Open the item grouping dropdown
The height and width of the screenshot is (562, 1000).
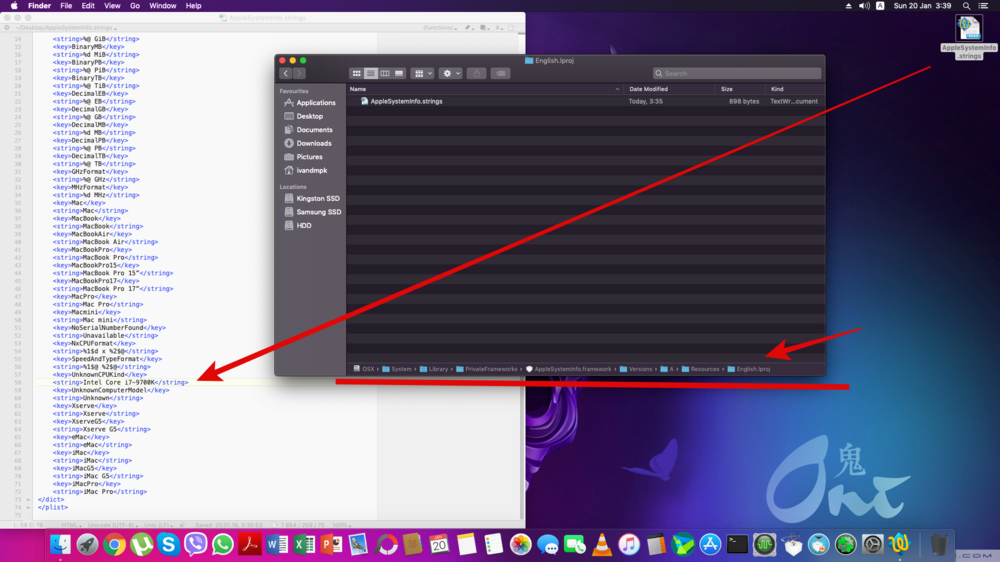(x=422, y=74)
